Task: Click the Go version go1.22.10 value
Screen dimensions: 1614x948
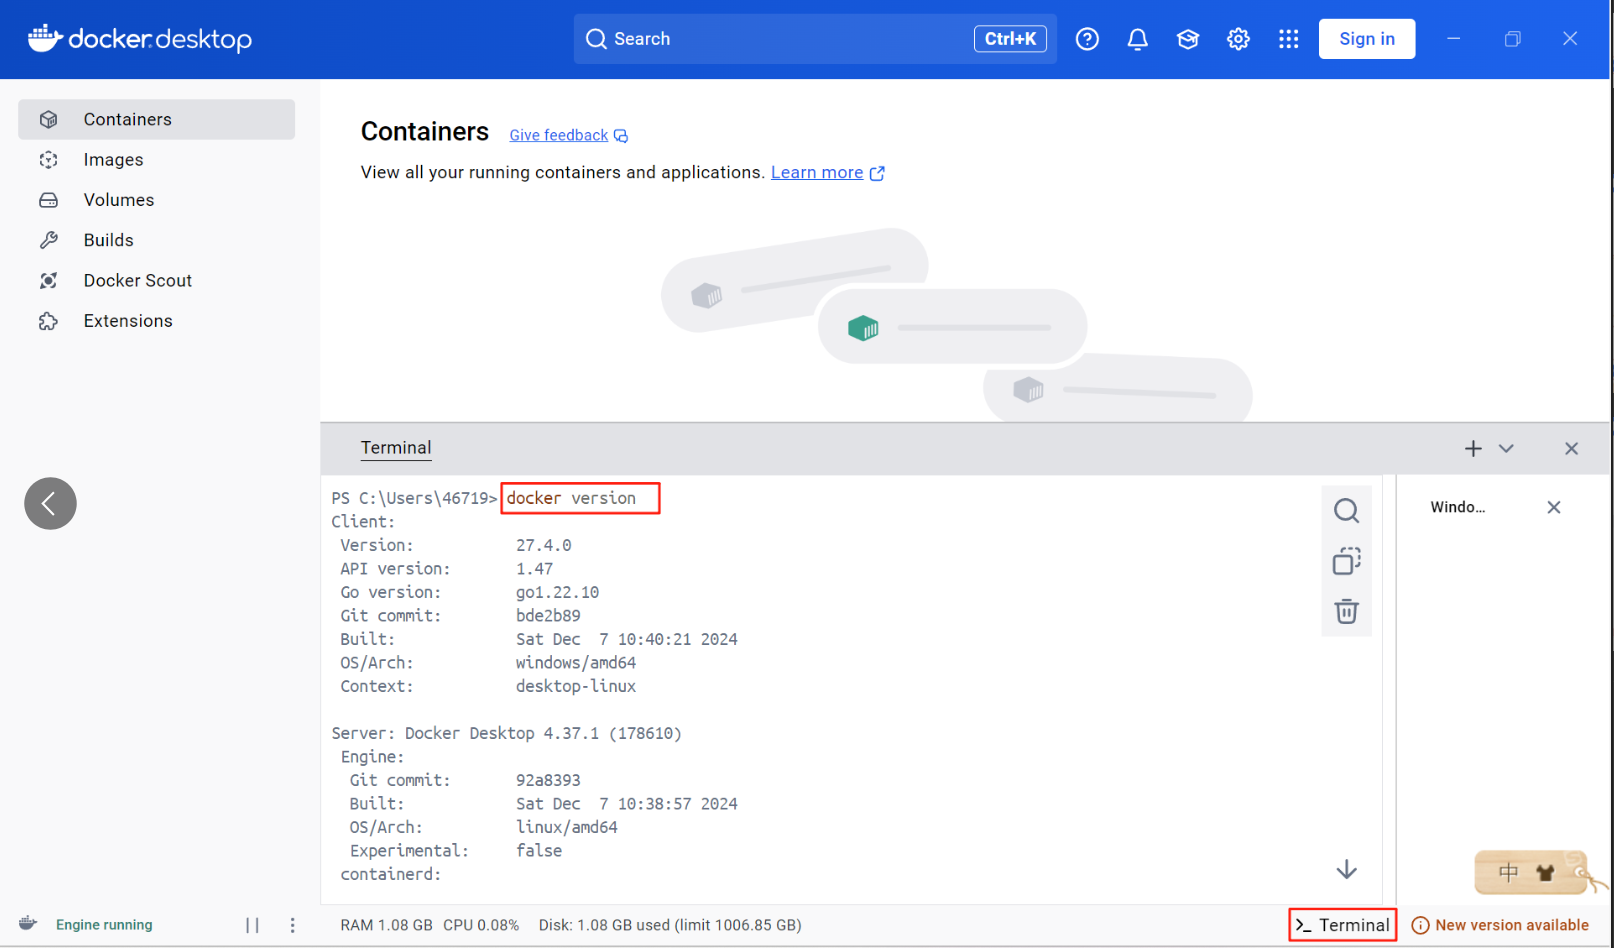Action: click(557, 592)
